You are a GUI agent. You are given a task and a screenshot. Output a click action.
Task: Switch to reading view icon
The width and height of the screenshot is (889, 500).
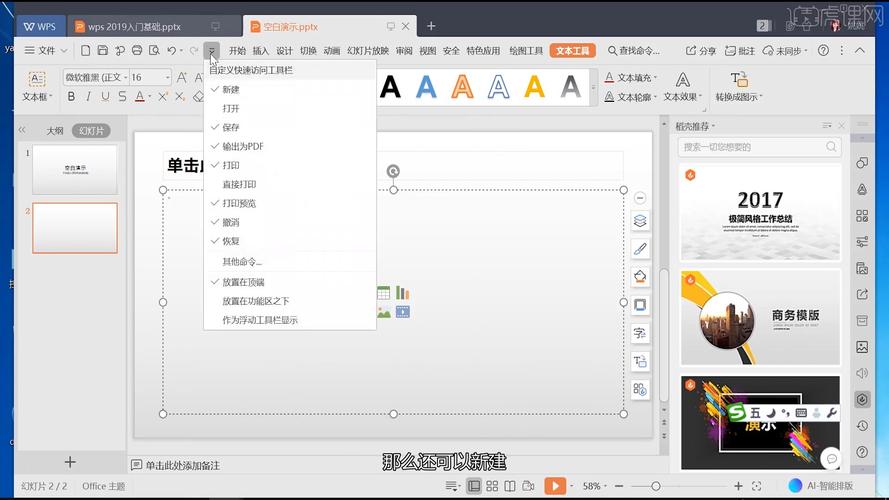tap(510, 486)
